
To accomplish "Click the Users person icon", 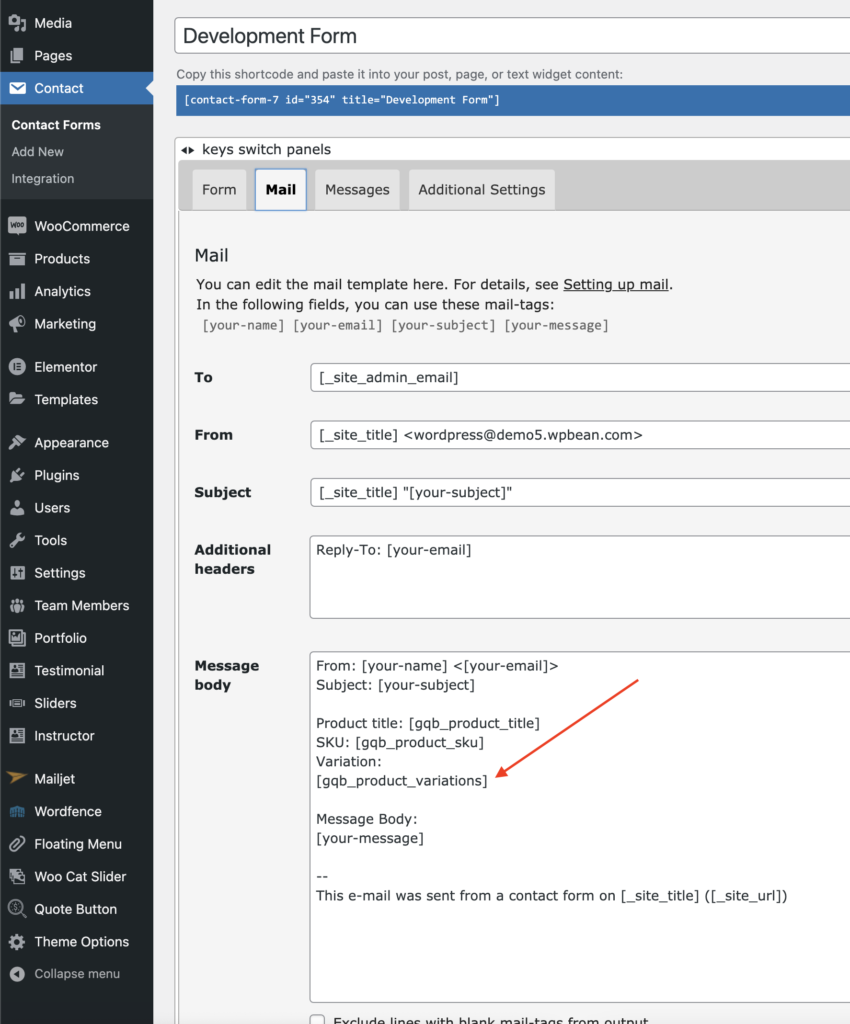I will (x=17, y=507).
